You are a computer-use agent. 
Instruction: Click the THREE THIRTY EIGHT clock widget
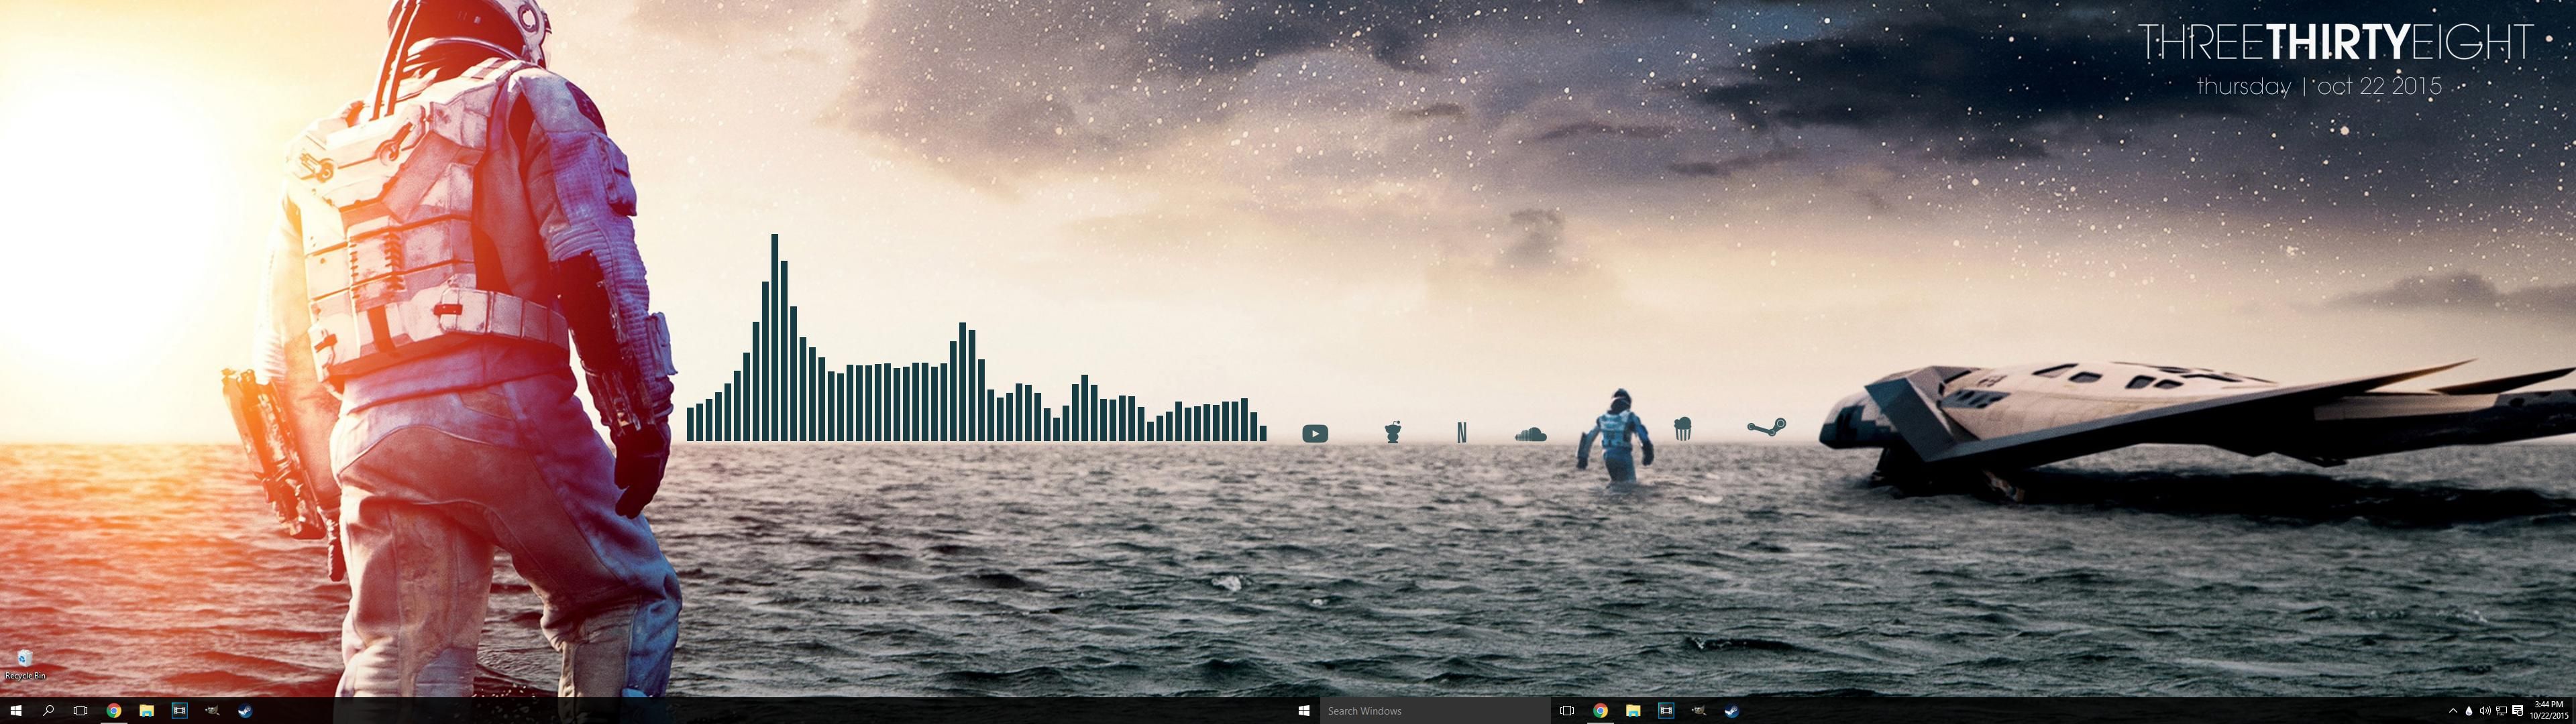(x=2336, y=43)
